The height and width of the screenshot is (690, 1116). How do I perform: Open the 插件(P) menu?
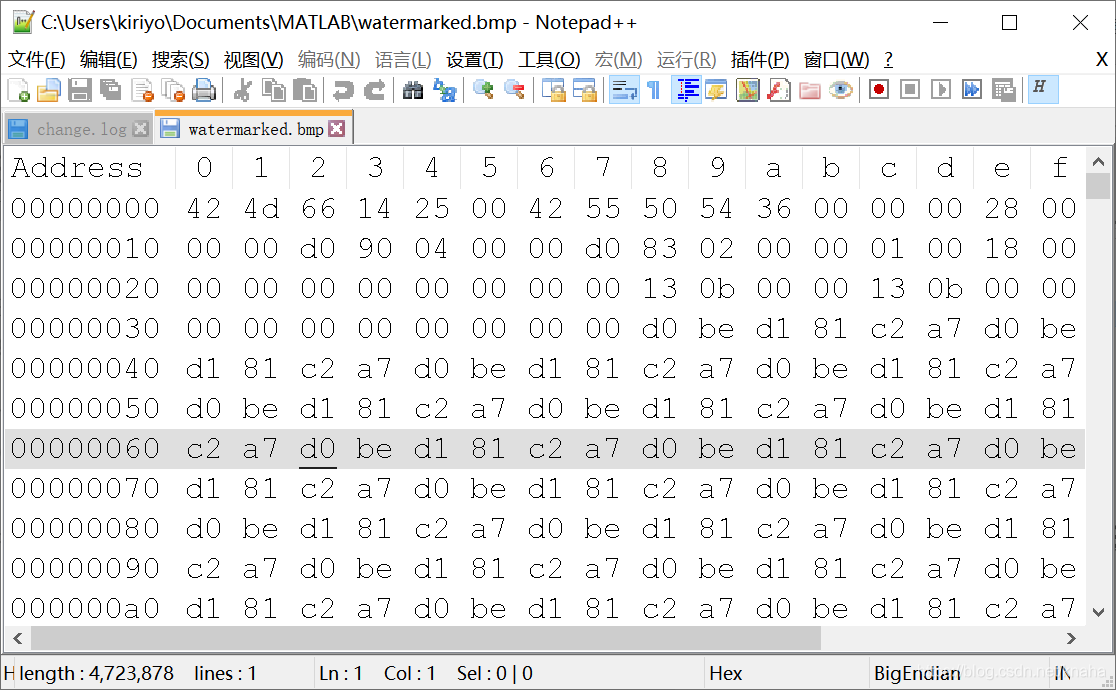coord(760,60)
